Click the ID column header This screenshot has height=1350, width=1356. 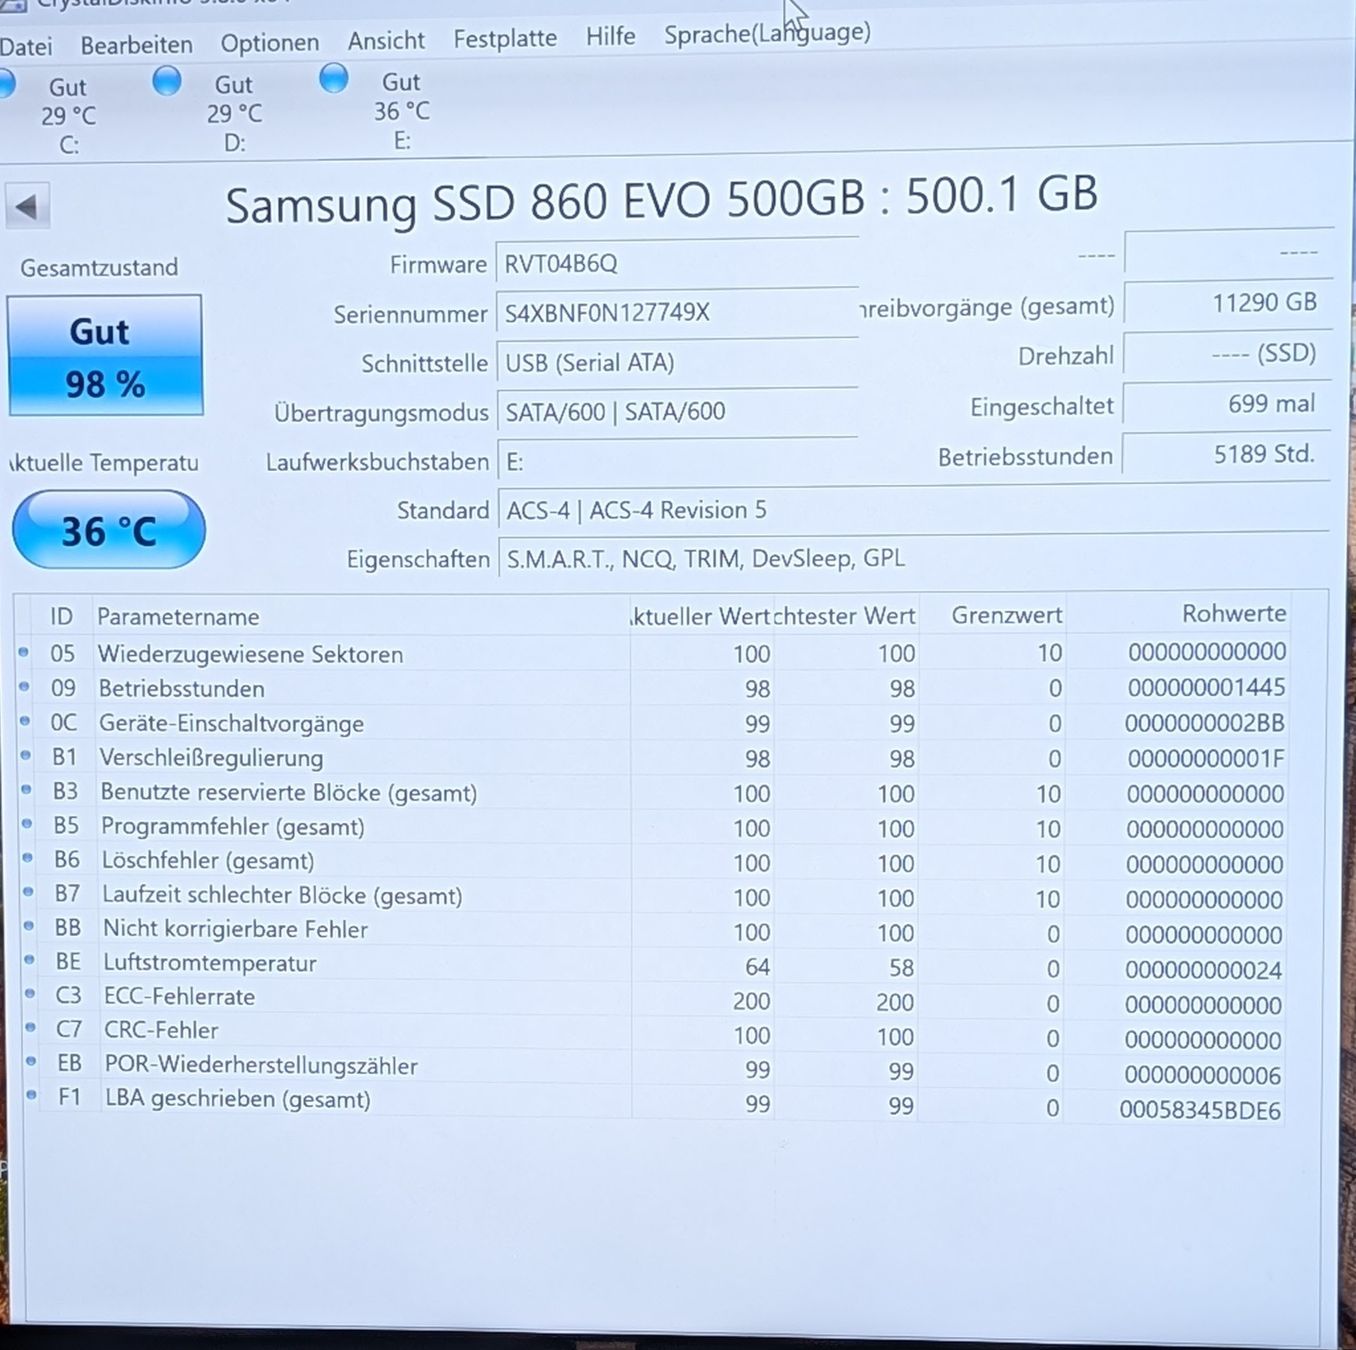tap(62, 617)
